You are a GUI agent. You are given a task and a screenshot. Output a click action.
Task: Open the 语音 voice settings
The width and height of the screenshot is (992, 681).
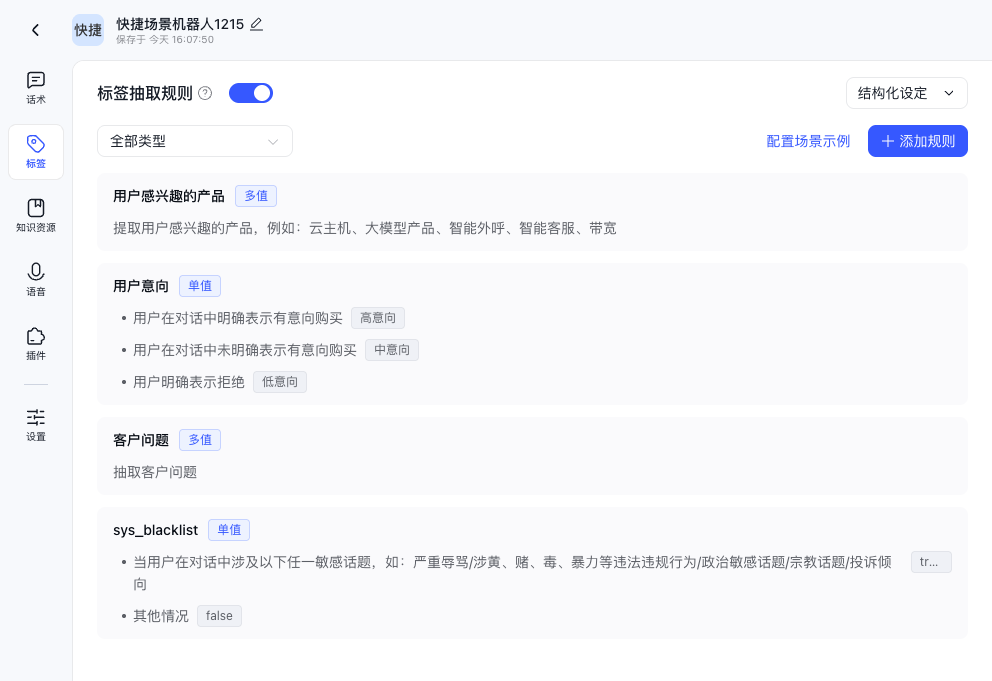[36, 280]
